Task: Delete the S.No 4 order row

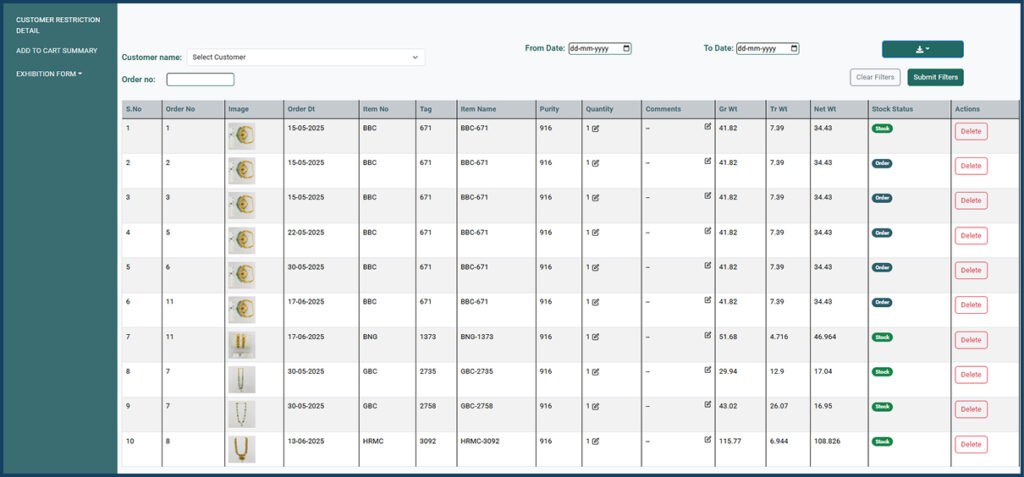Action: pos(971,236)
